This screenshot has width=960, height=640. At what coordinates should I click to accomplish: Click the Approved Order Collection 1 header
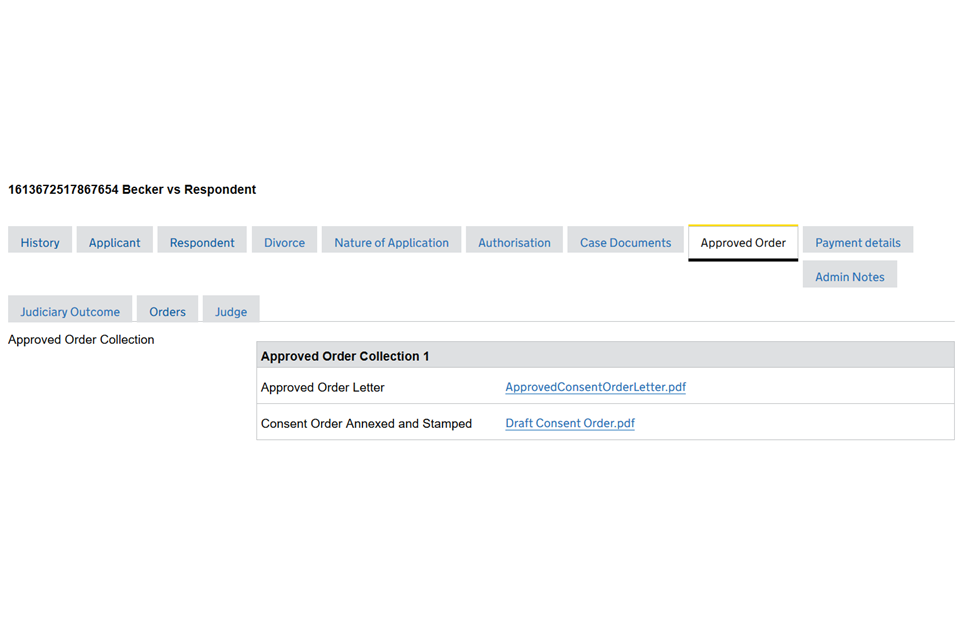click(x=345, y=356)
